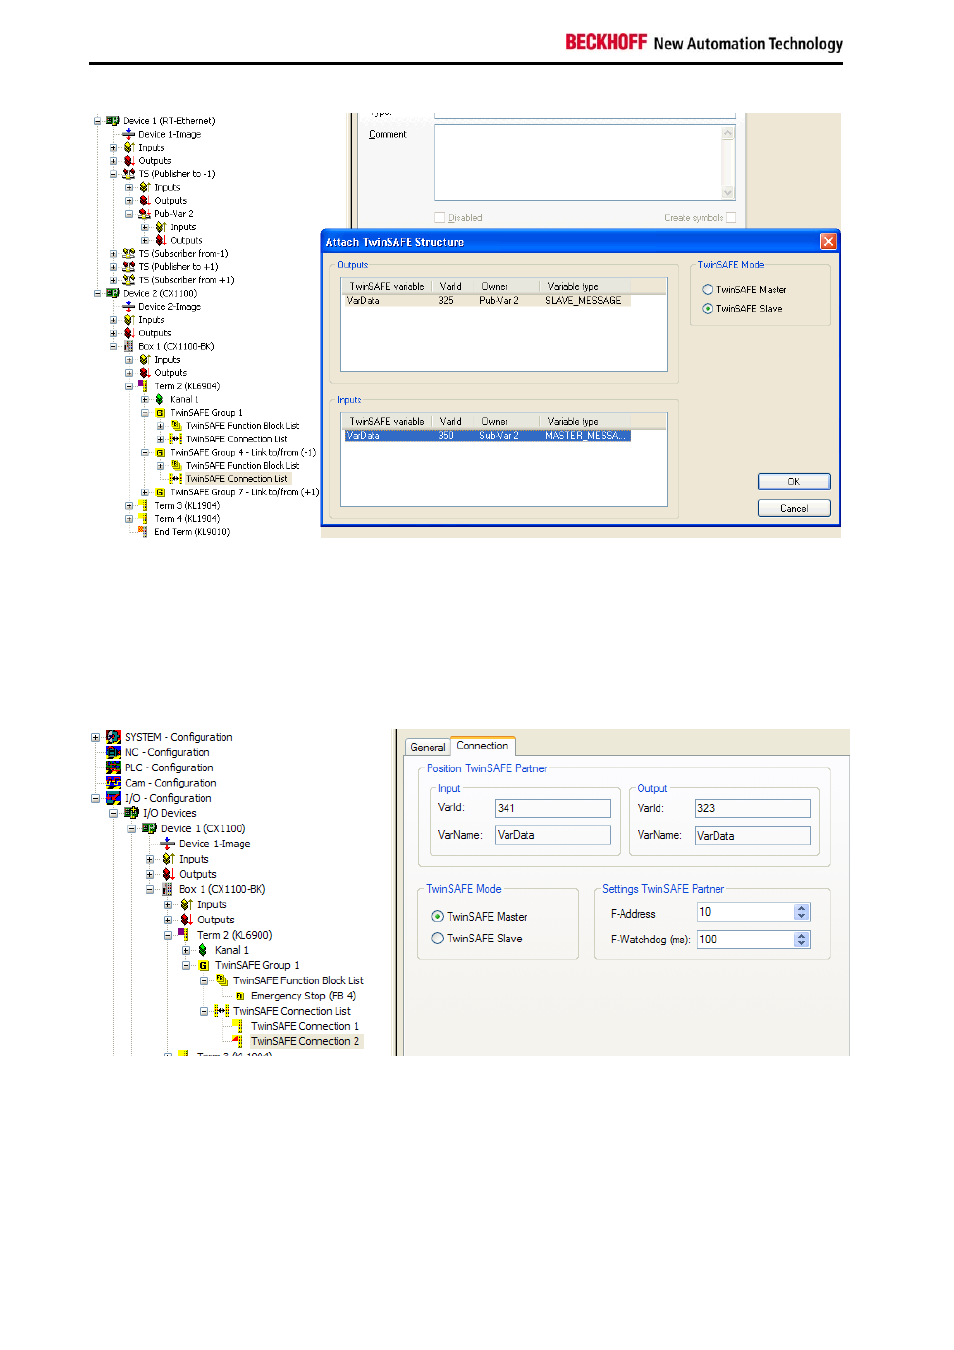Select TwinSAFE Connection List under Group 4
This screenshot has height=1350, width=954.
(x=236, y=479)
